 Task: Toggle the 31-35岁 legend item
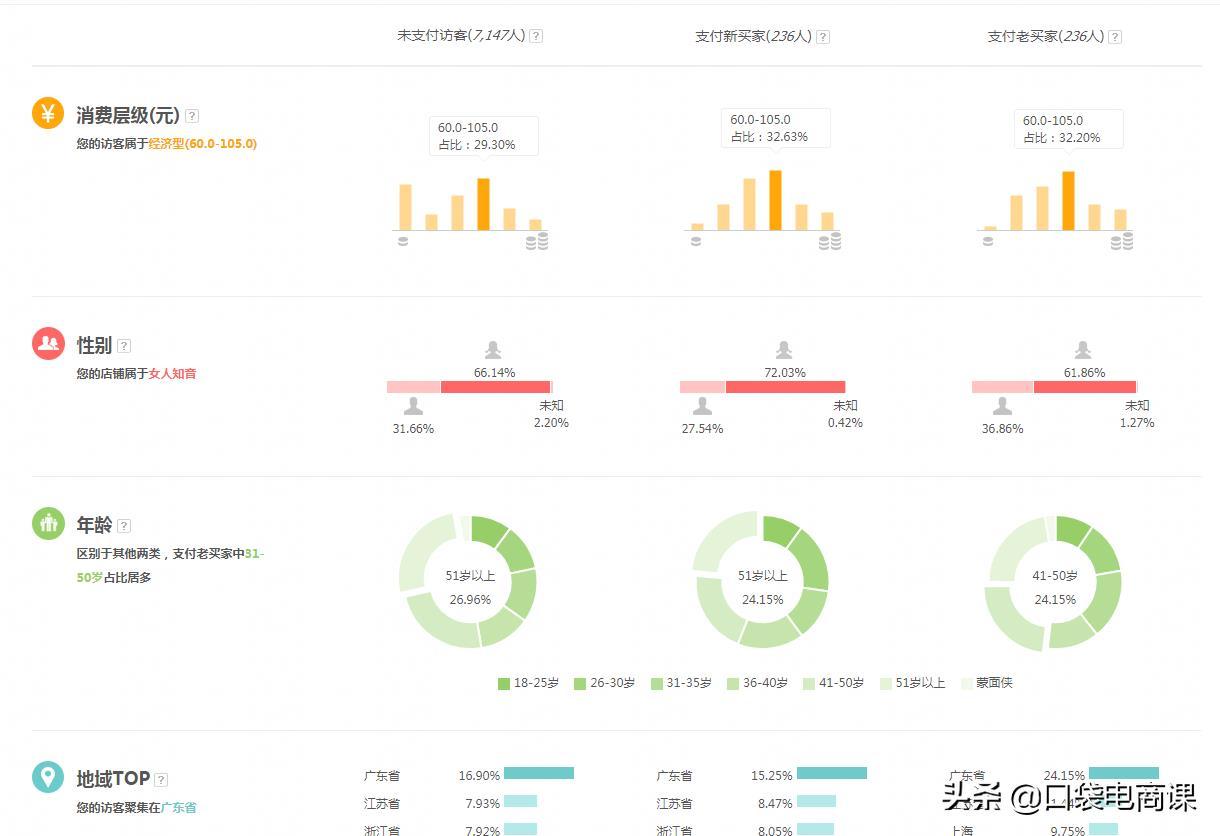tap(681, 683)
